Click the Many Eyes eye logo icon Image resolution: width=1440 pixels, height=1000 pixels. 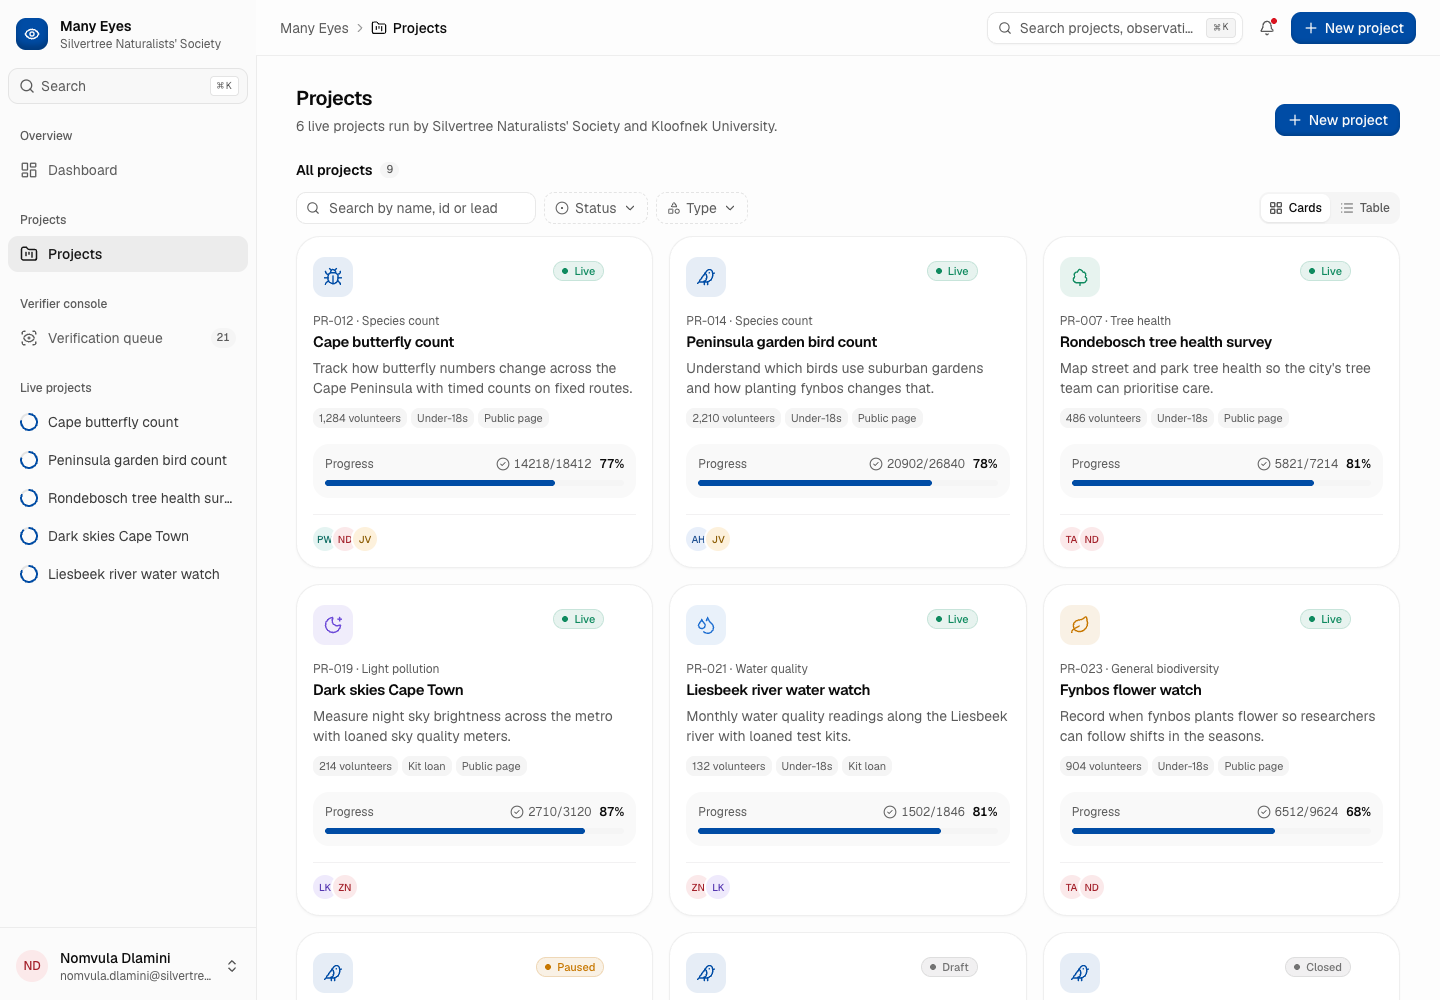pos(32,34)
